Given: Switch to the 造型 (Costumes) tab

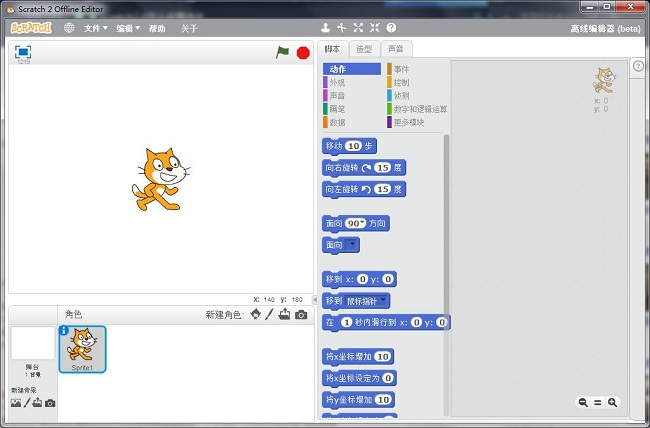Looking at the screenshot, I should [x=364, y=49].
